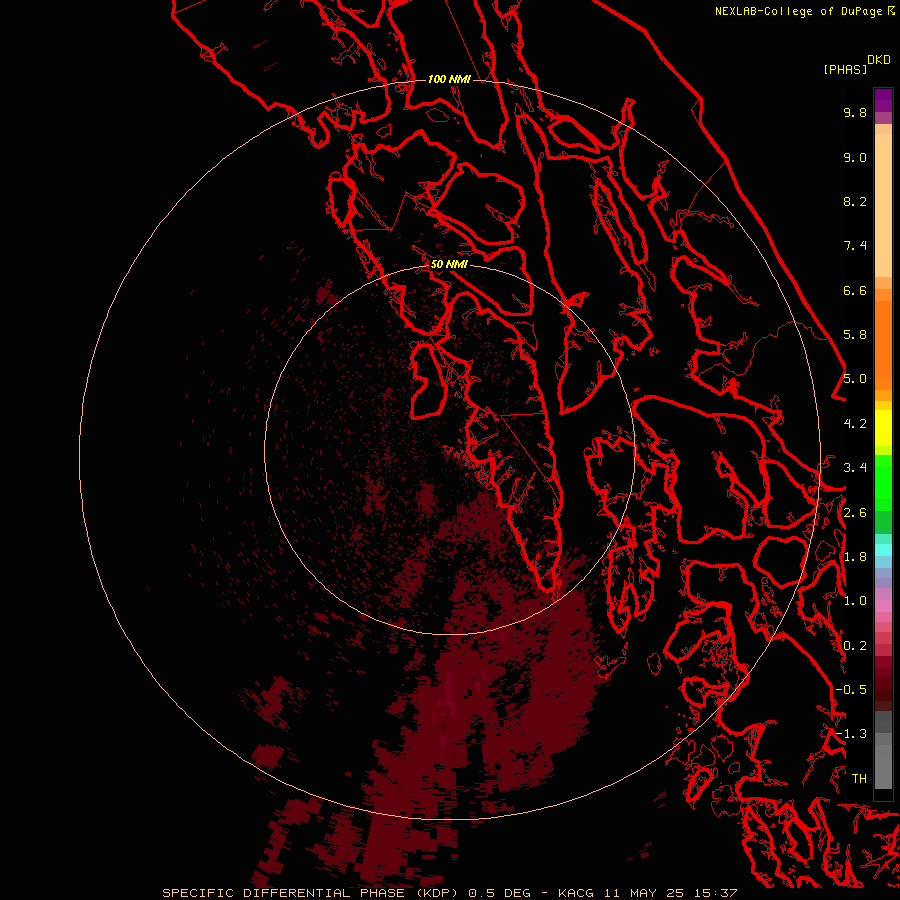Click the 0.5 DEG elevation text
900x900 pixels.
501,893
